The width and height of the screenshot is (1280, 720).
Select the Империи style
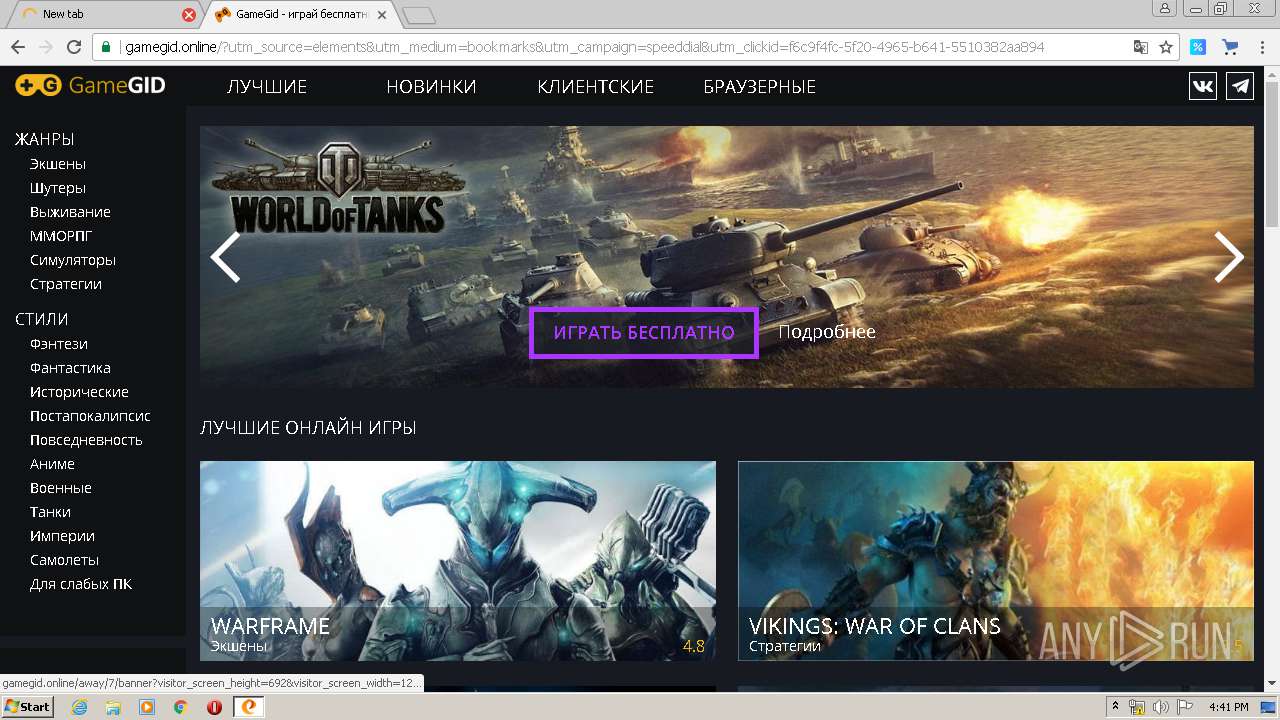click(62, 536)
